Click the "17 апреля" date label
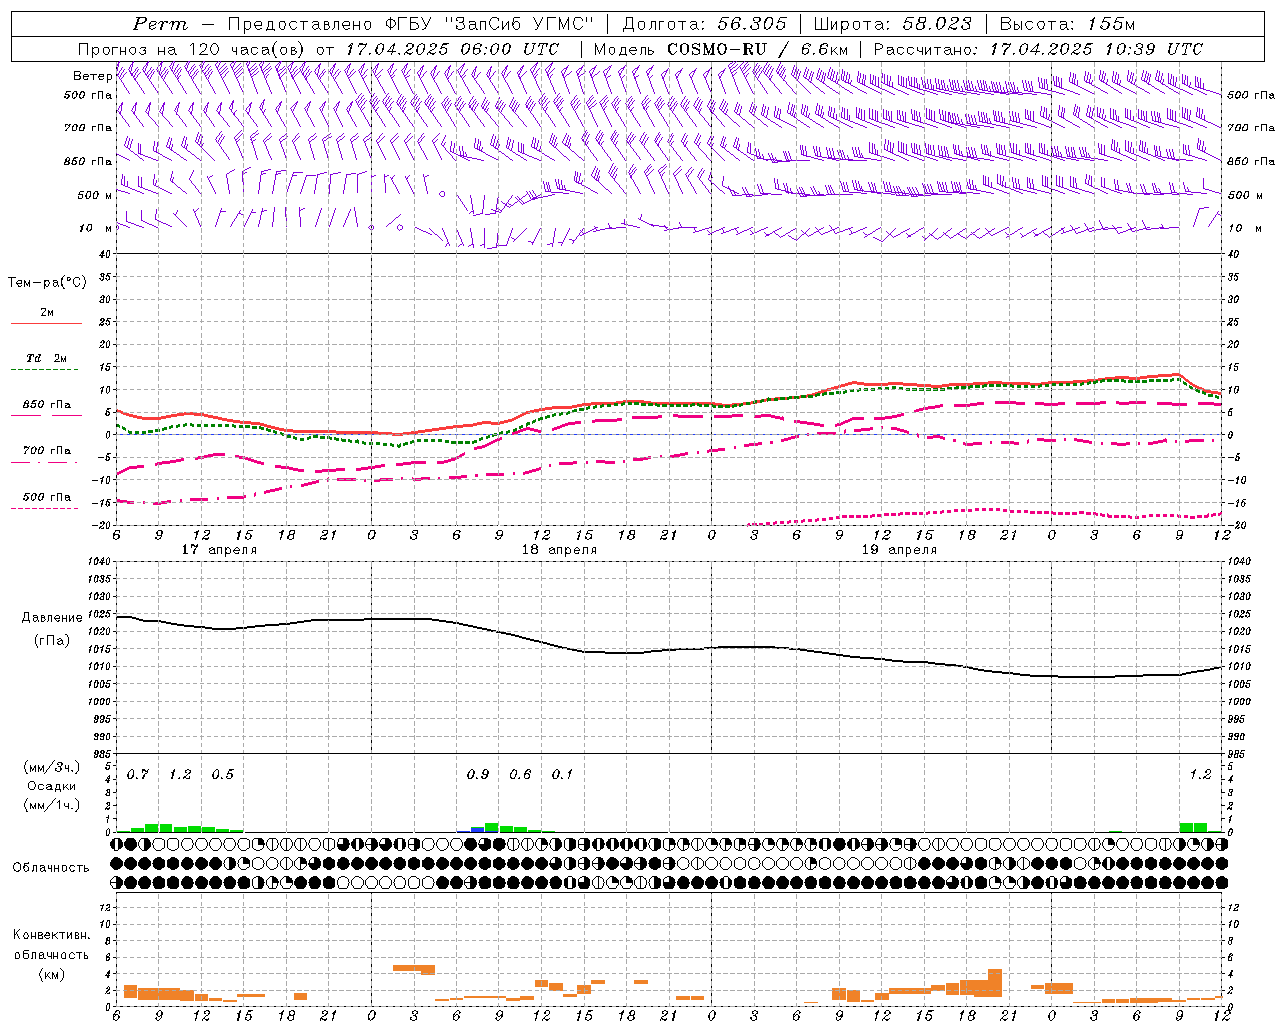This screenshot has height=1024, width=1280. point(219,550)
